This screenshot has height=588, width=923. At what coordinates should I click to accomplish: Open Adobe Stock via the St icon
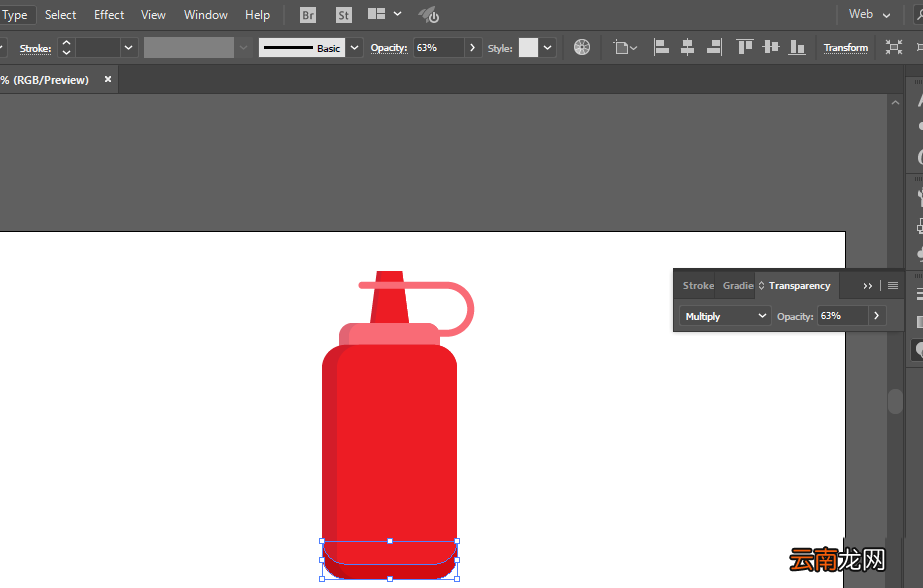pos(344,15)
